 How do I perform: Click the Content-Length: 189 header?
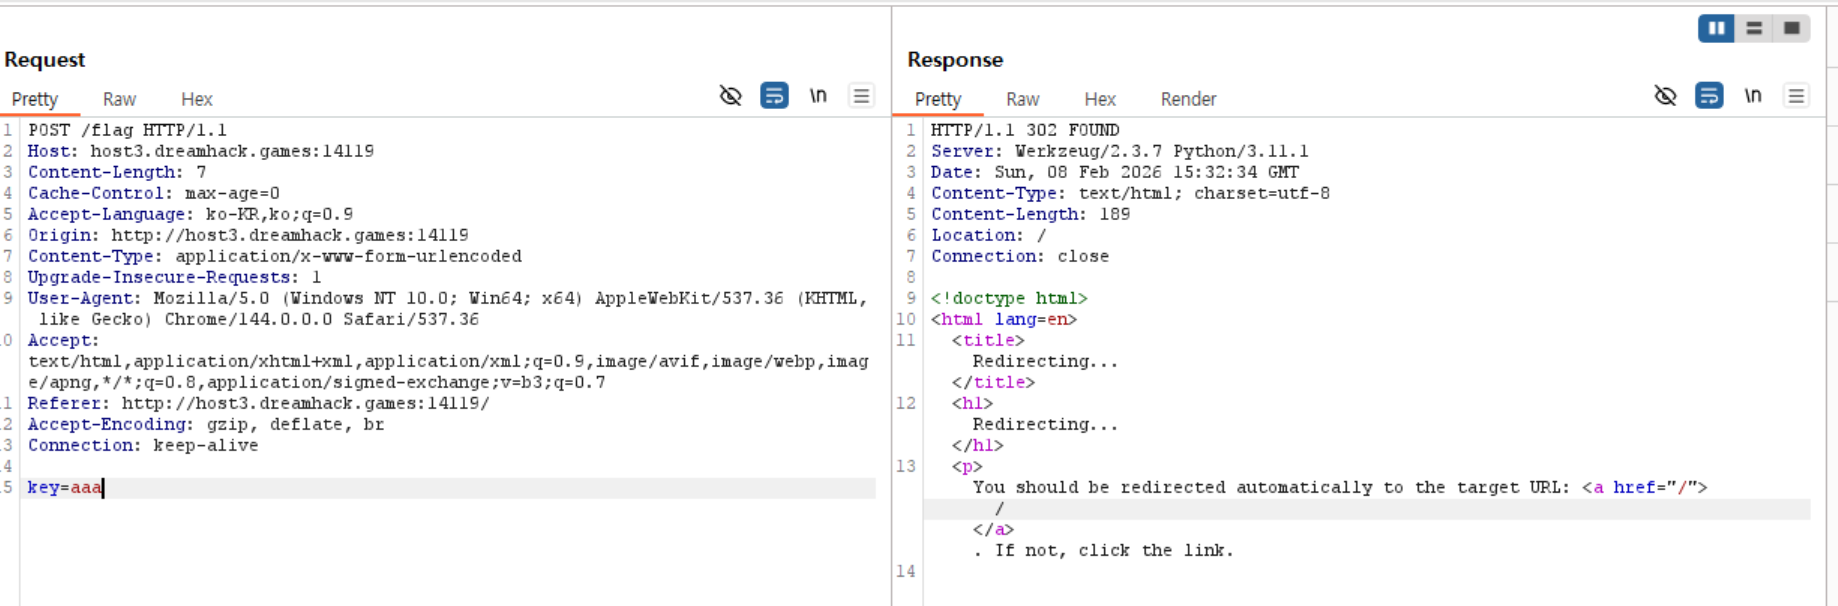[x=1030, y=214]
